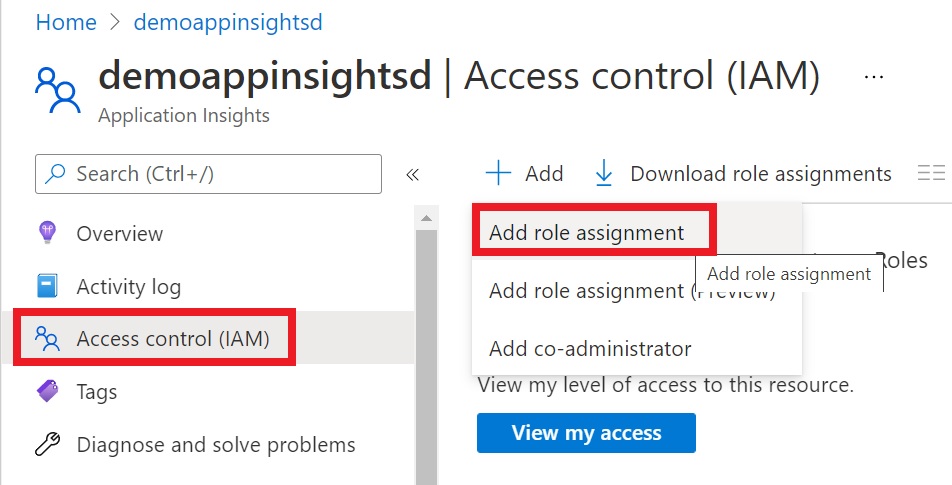Collapse the sidebar with double chevron

click(x=412, y=174)
